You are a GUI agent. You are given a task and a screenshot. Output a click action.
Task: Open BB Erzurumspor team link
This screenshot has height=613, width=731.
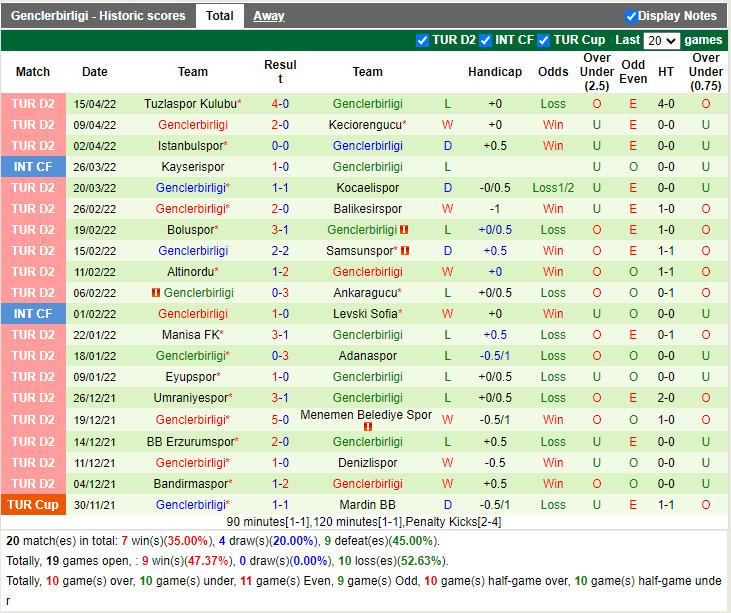pos(191,441)
